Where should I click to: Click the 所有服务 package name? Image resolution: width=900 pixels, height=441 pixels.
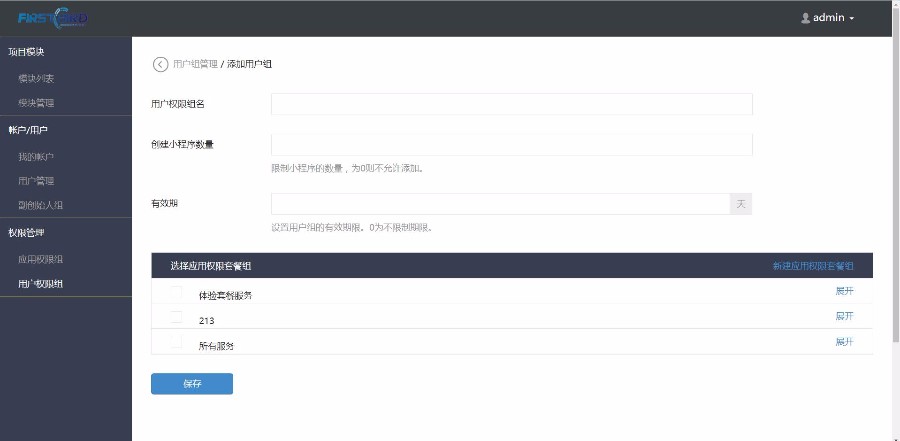pyautogui.click(x=216, y=346)
